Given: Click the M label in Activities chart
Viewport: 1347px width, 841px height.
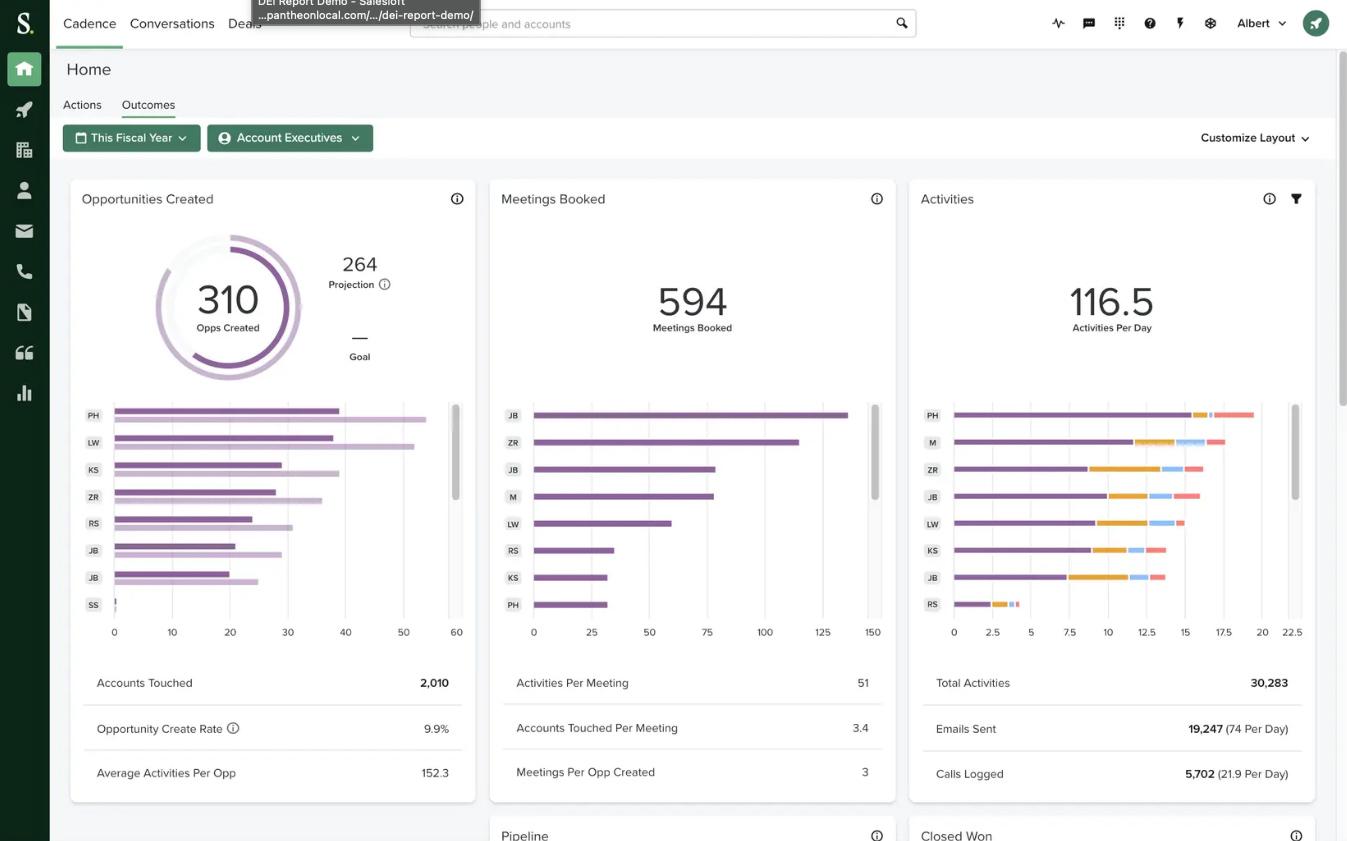Looking at the screenshot, I should [932, 442].
